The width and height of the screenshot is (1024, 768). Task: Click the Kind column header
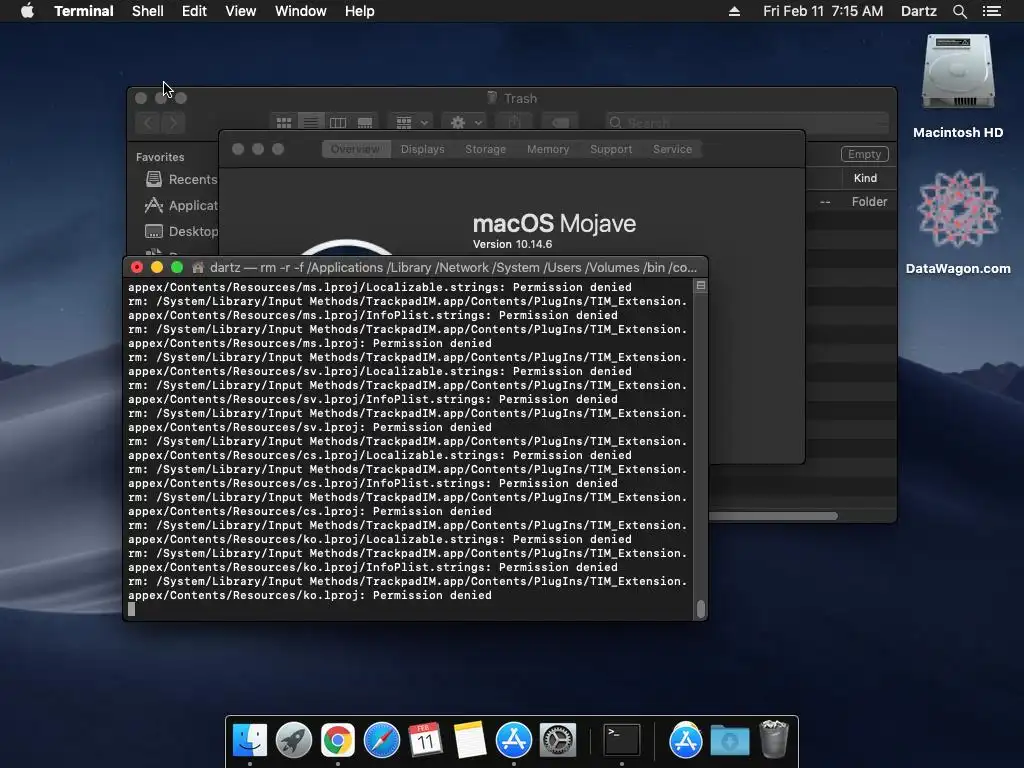click(865, 178)
